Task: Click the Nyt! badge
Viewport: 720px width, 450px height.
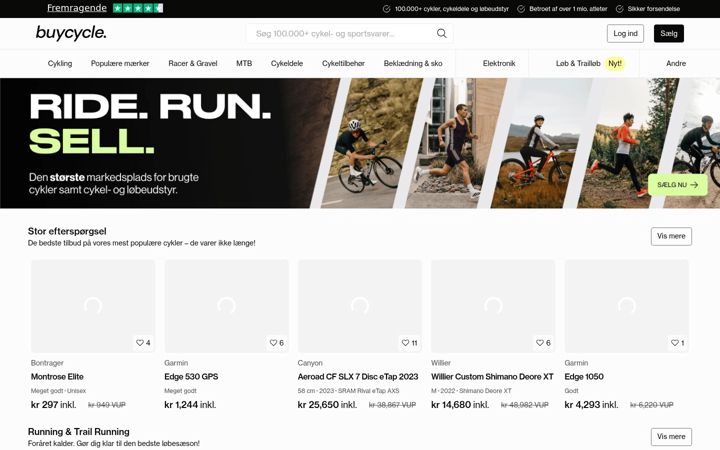Action: [x=615, y=63]
